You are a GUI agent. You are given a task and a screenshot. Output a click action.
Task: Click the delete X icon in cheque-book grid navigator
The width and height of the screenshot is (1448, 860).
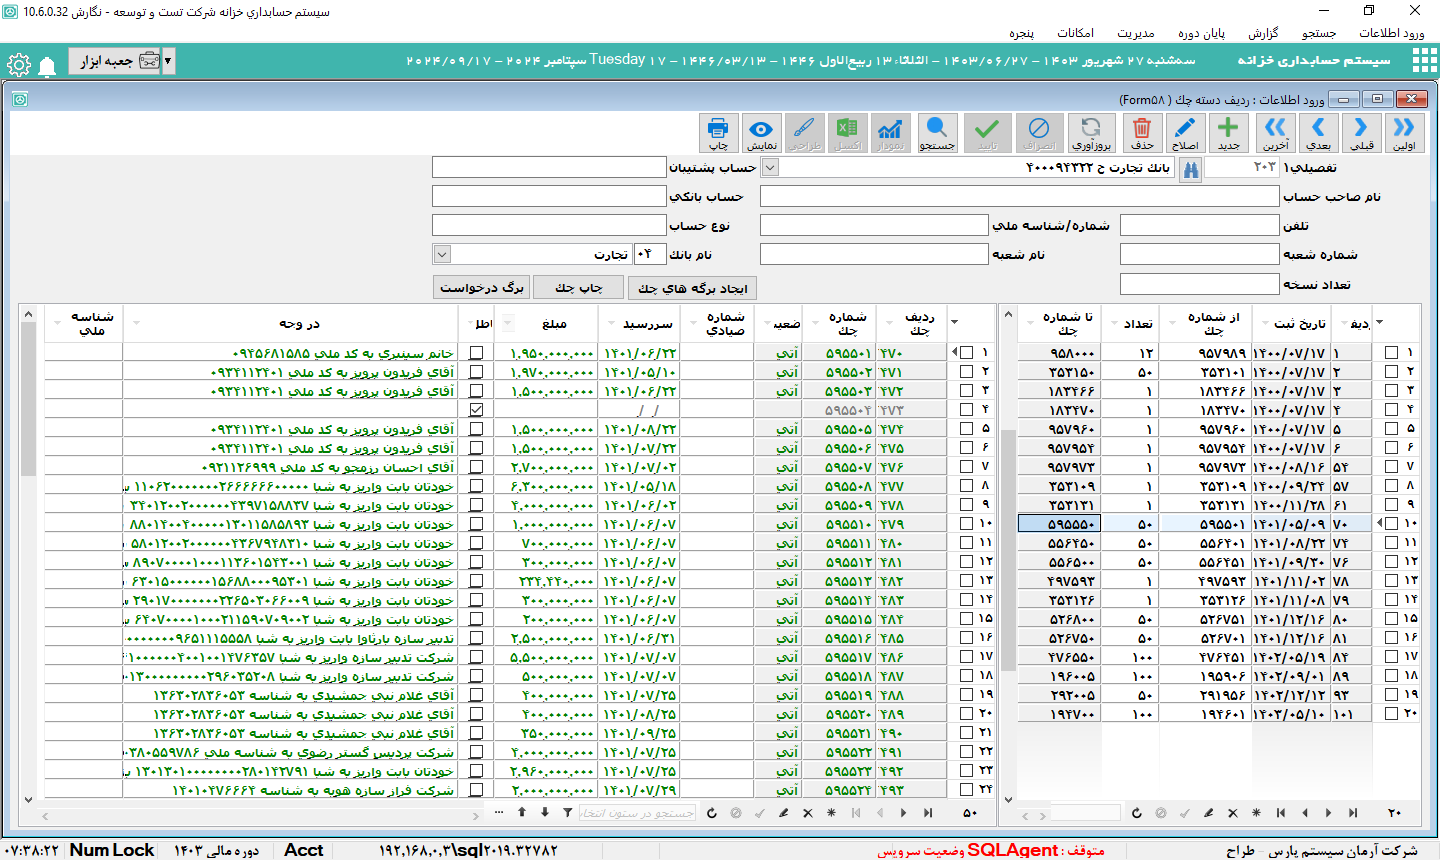point(1233,813)
